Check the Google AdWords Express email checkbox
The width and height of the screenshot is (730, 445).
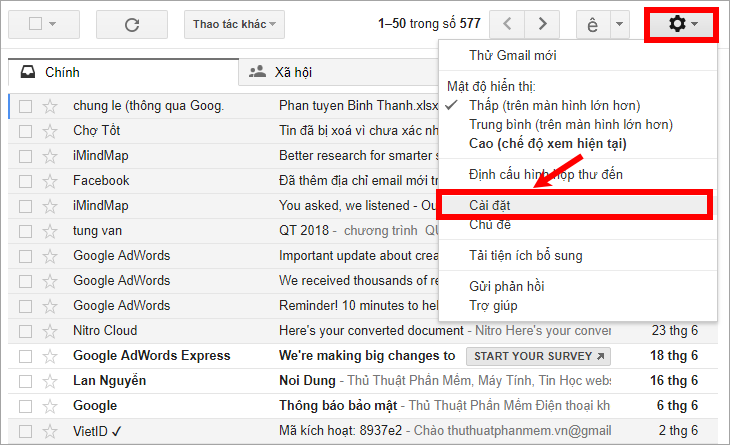click(26, 357)
